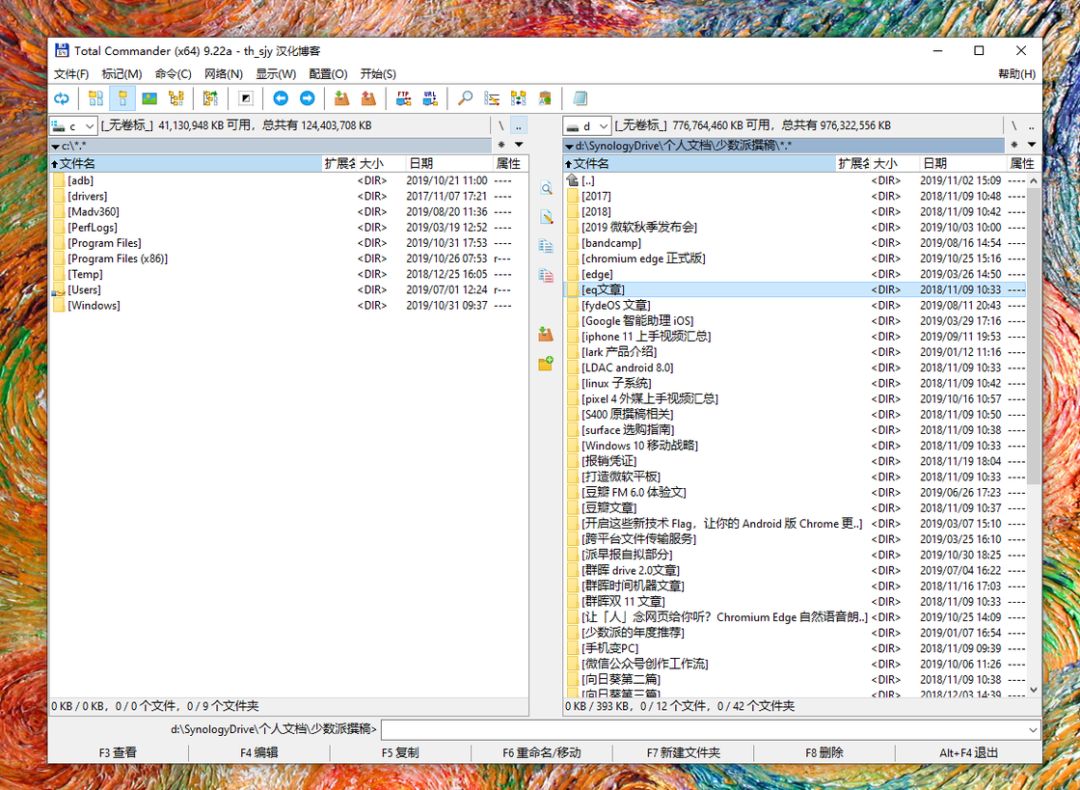Click the copy names to clipboard icon

(546, 98)
